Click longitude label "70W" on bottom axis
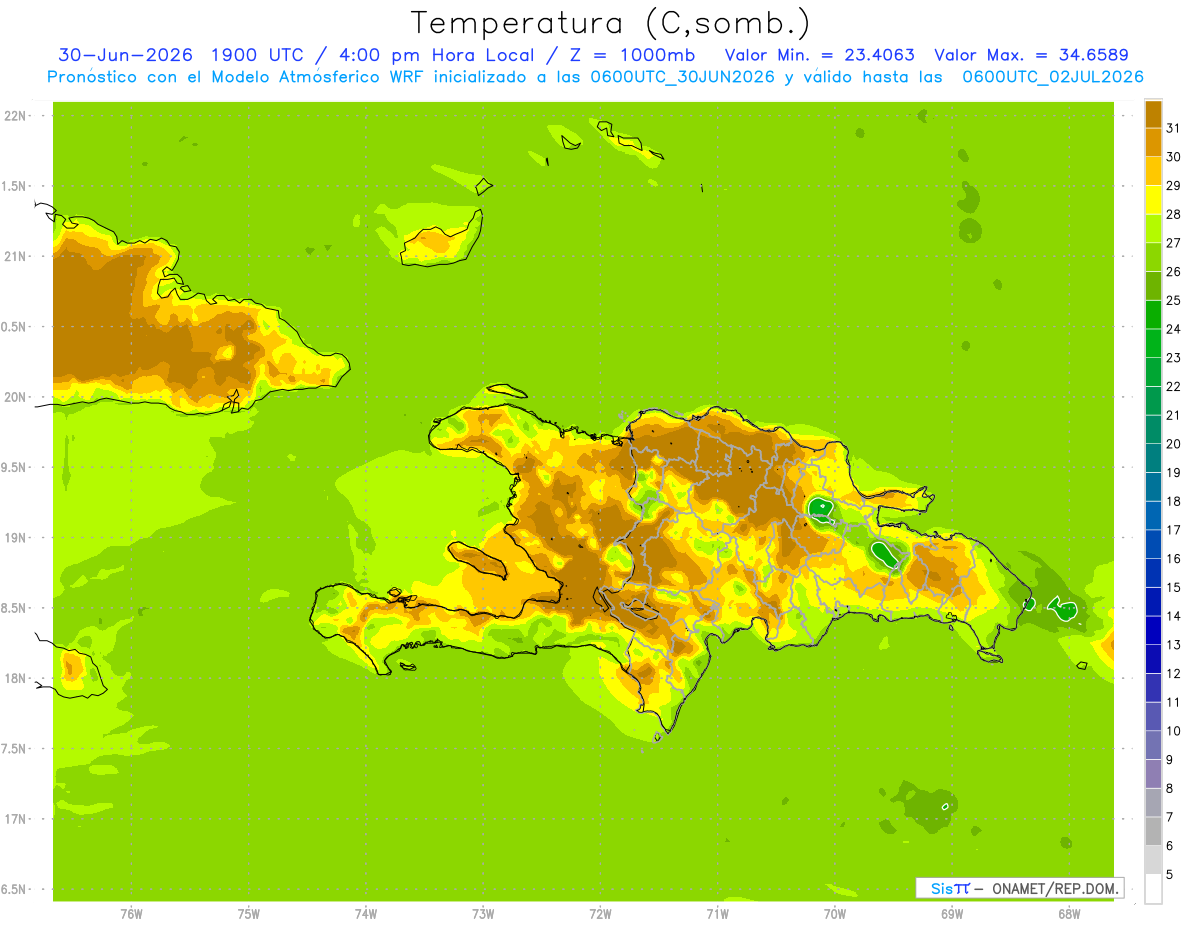The height and width of the screenshot is (927, 1200). (x=834, y=914)
